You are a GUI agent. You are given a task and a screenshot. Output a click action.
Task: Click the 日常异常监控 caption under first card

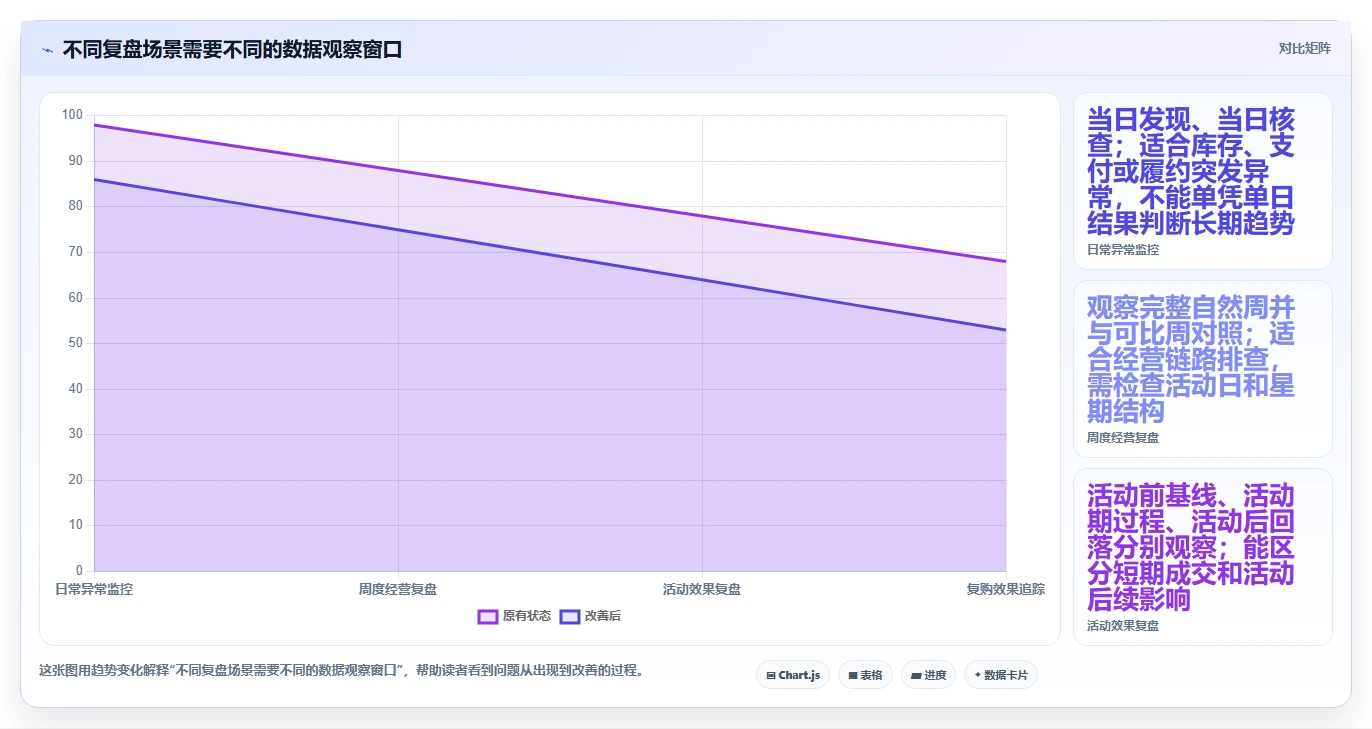pyautogui.click(x=1123, y=250)
